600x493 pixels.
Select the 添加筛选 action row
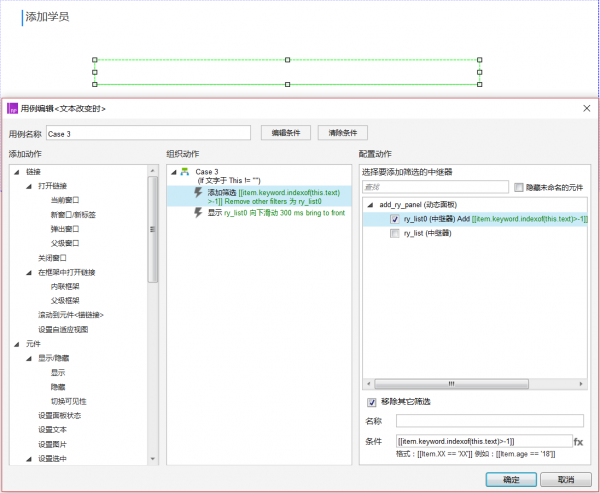[259, 196]
